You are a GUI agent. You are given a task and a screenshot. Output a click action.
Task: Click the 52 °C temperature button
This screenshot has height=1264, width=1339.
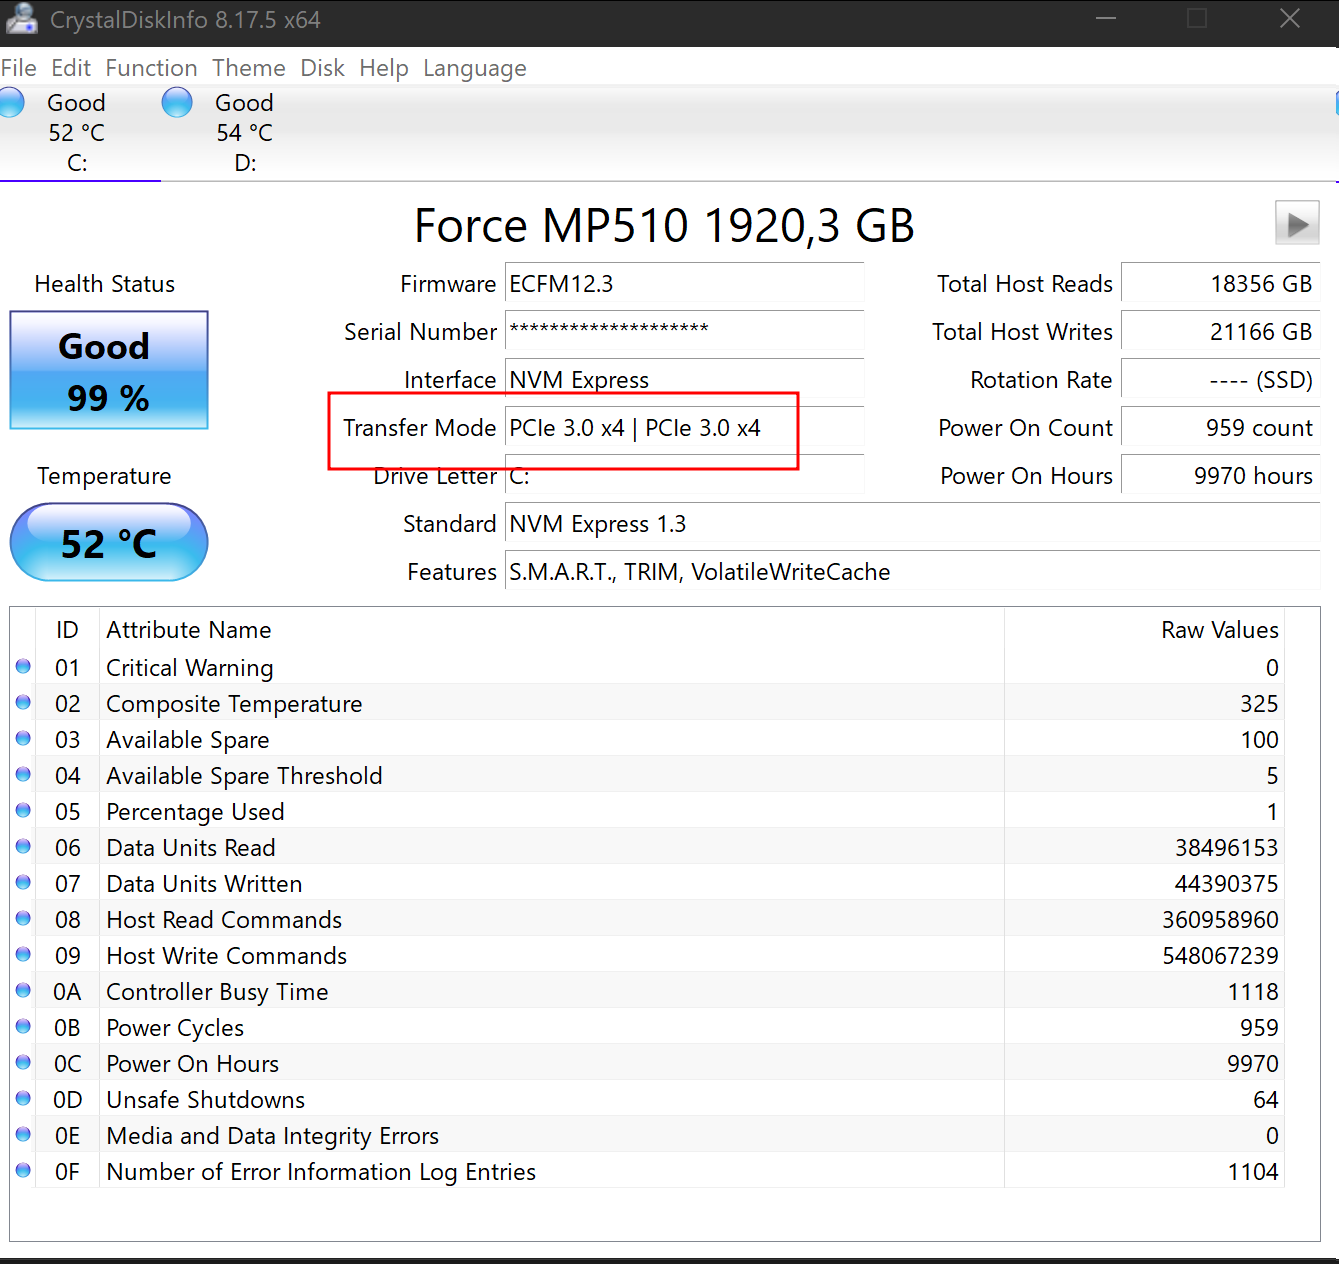coord(109,542)
